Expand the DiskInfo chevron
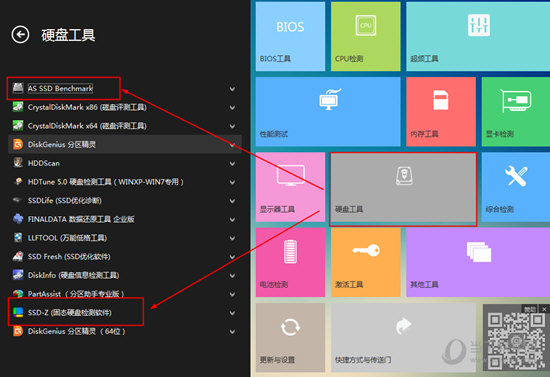The height and width of the screenshot is (377, 550). point(232,276)
